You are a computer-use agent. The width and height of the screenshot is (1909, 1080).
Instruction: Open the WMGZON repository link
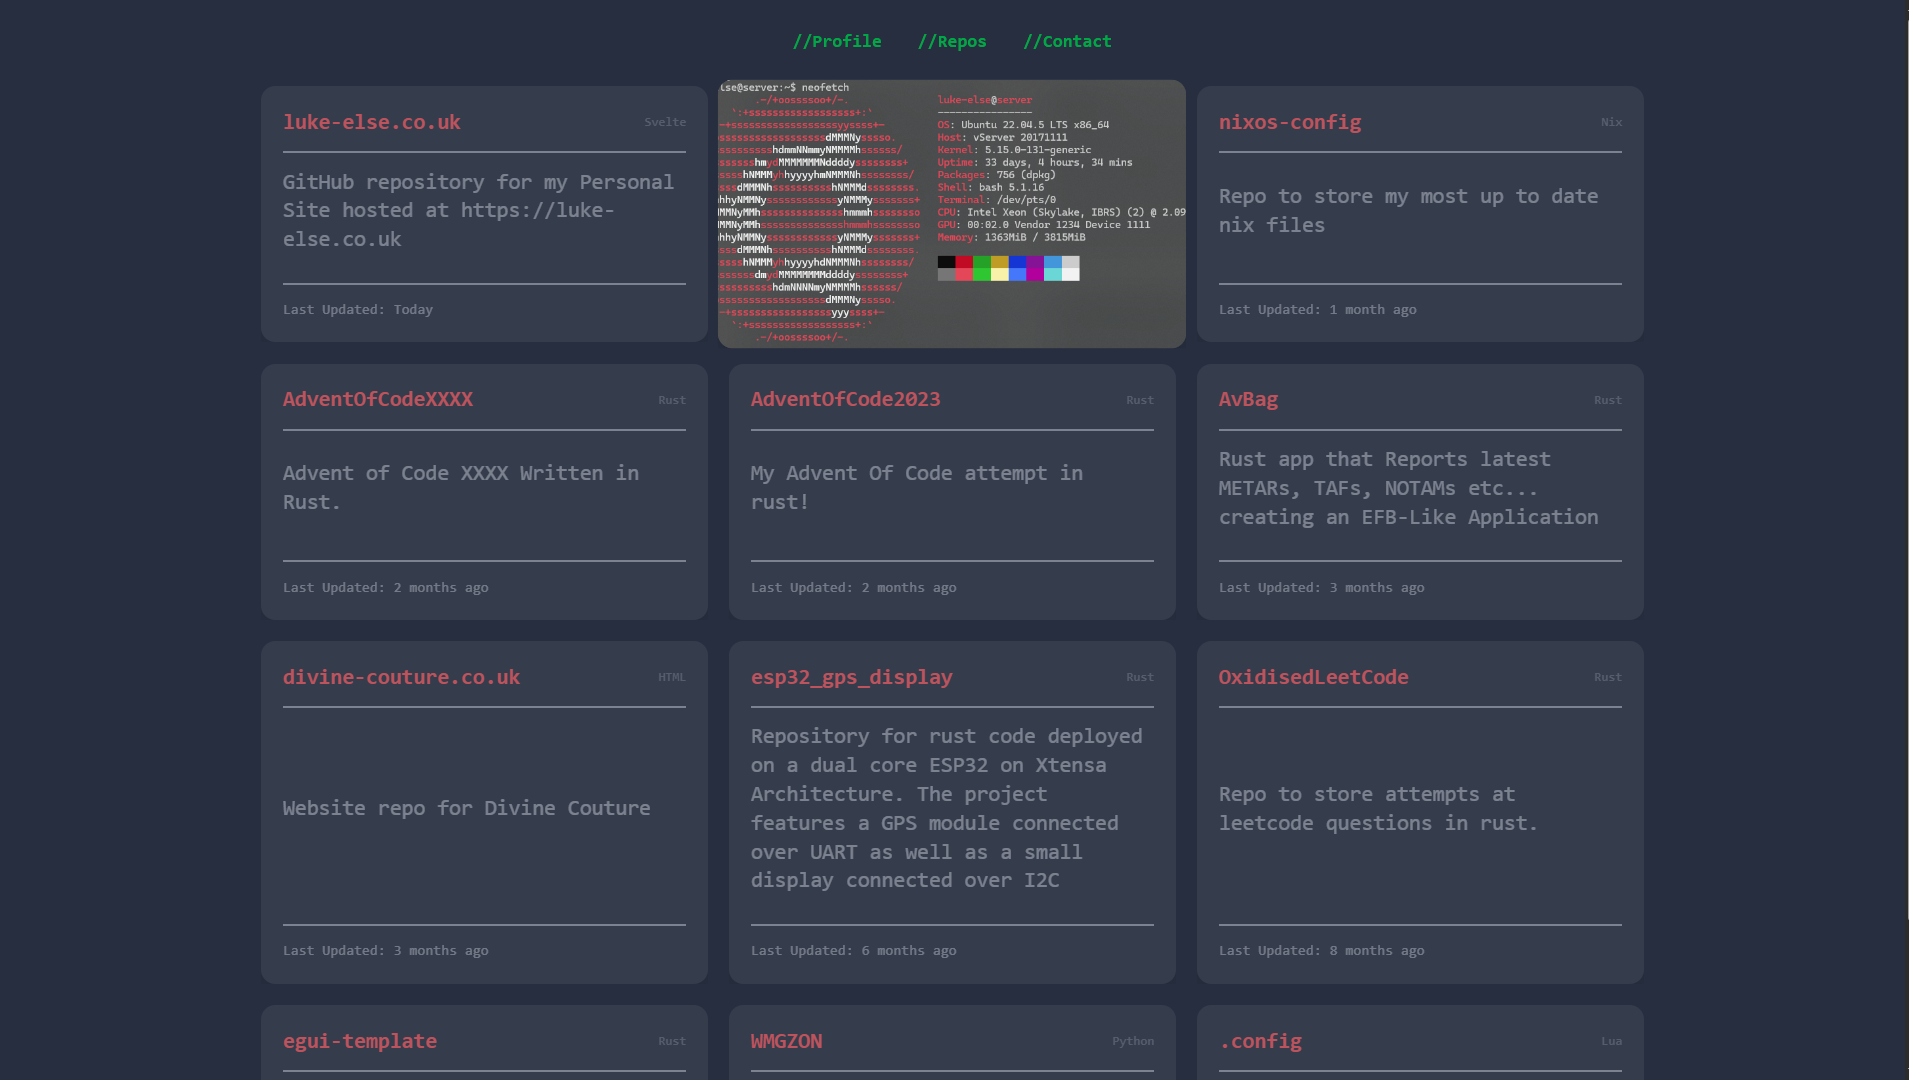pos(786,1041)
